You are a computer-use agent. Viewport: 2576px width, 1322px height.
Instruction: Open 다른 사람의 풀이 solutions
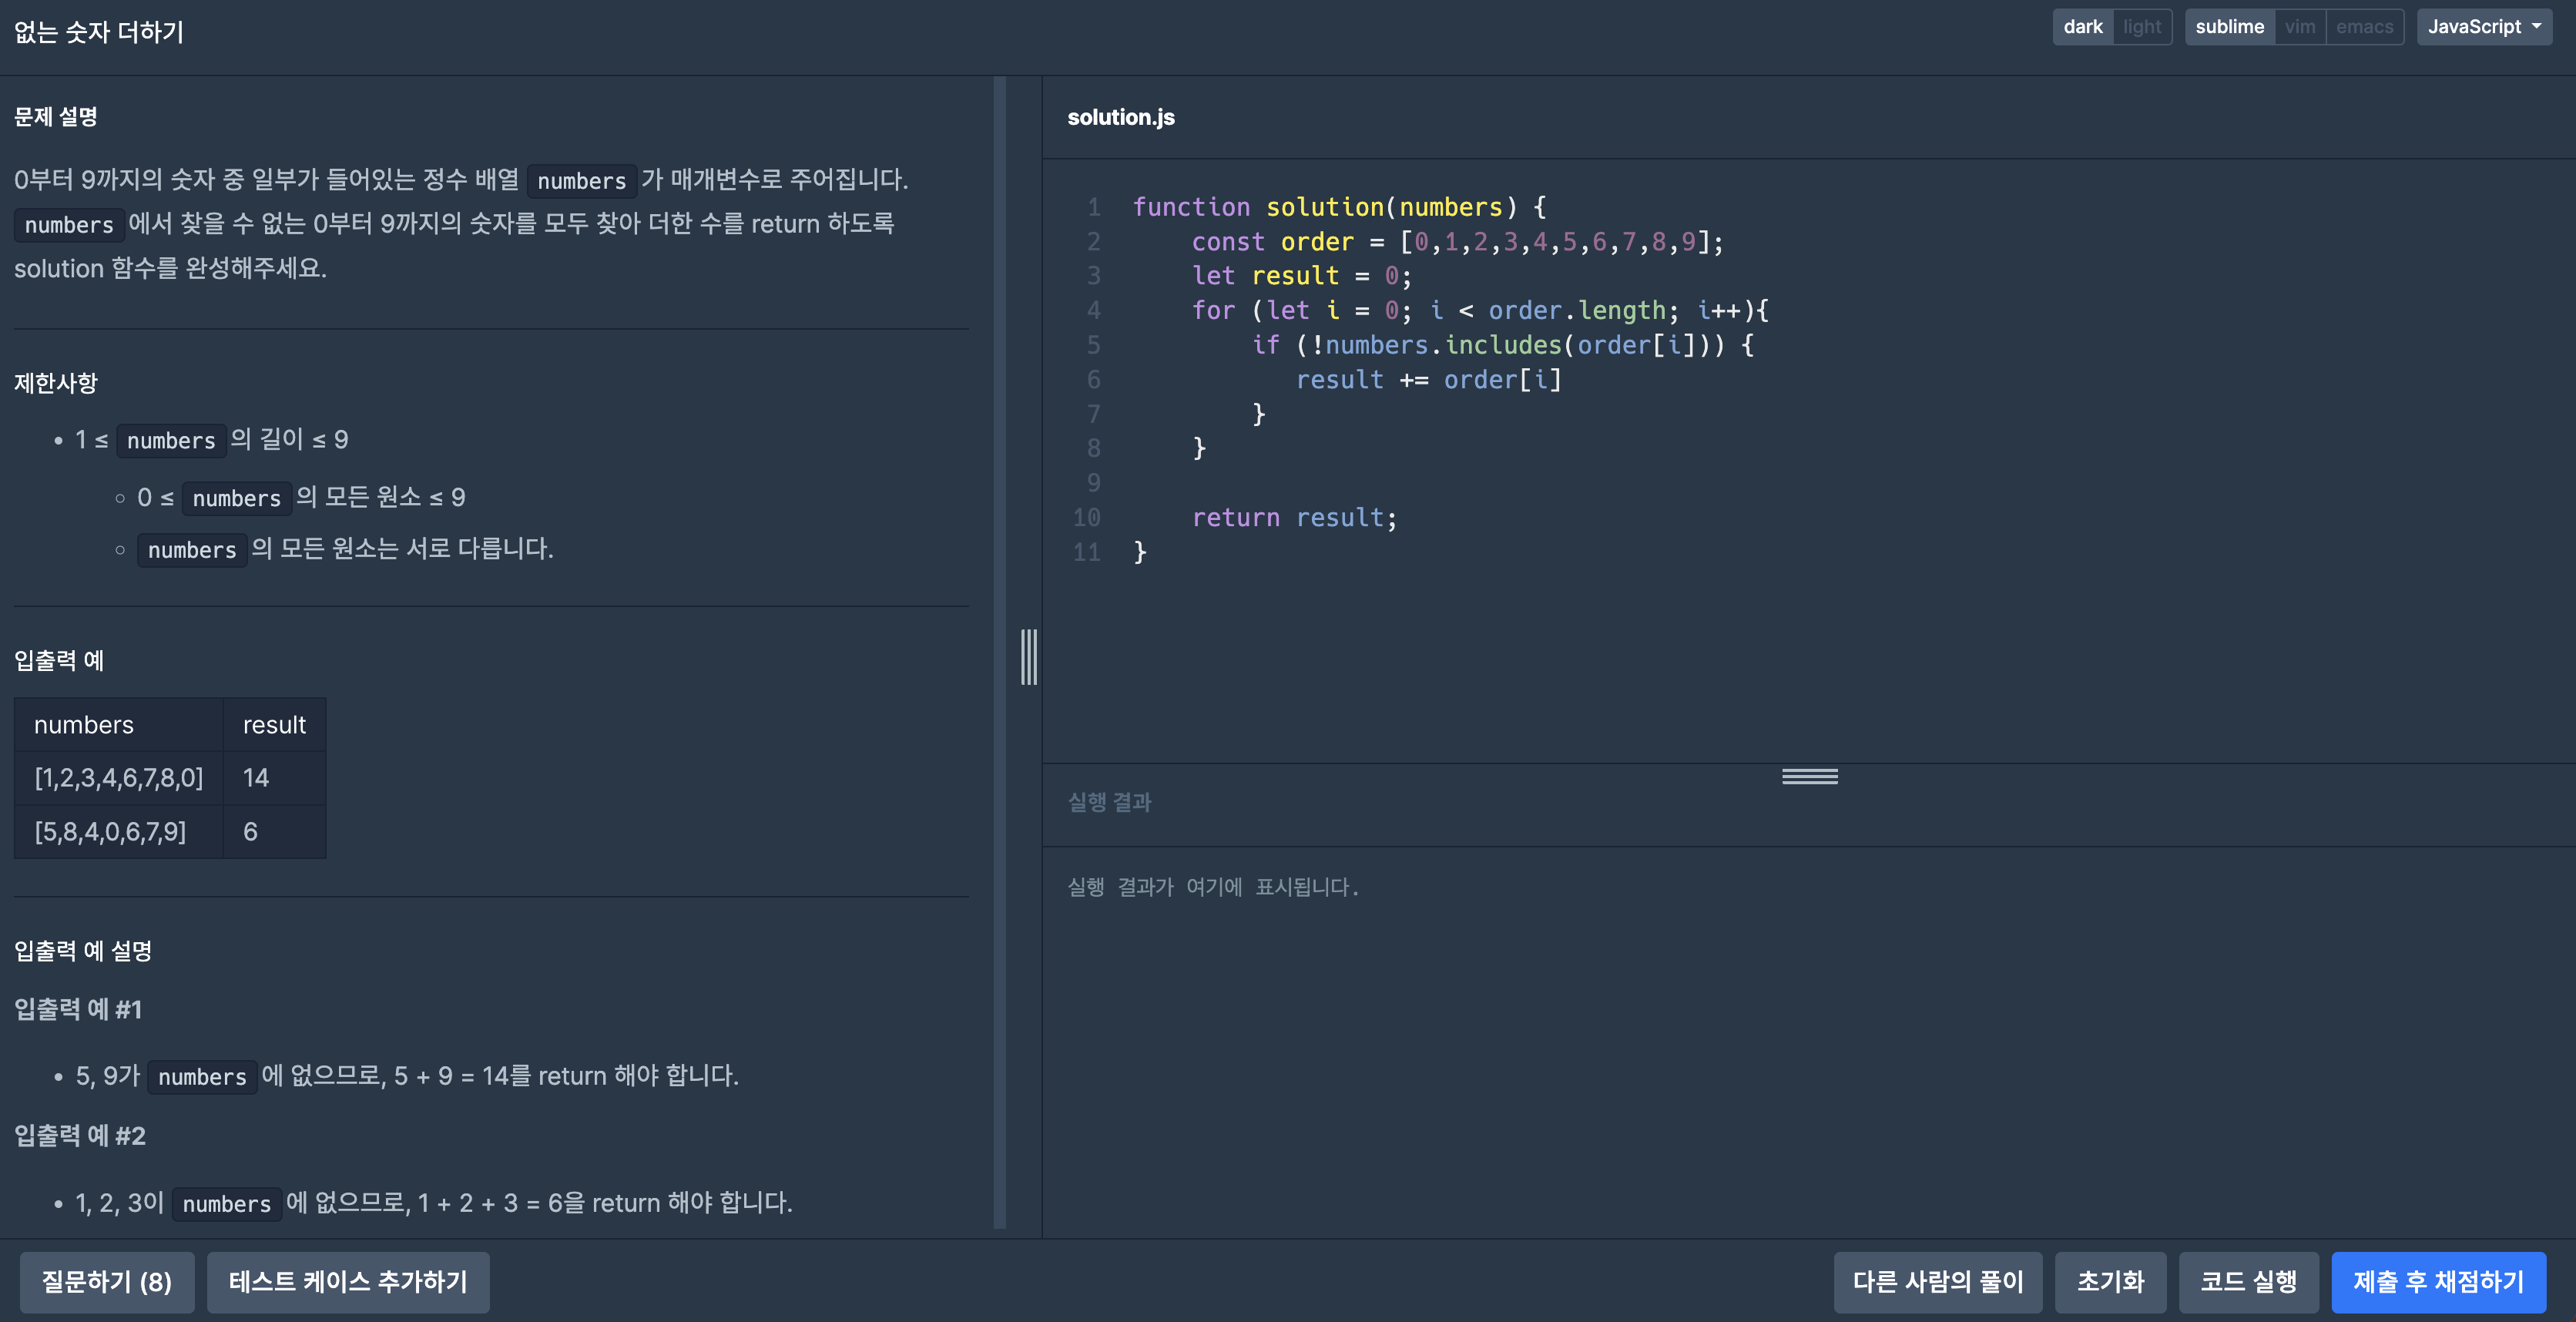click(1937, 1281)
